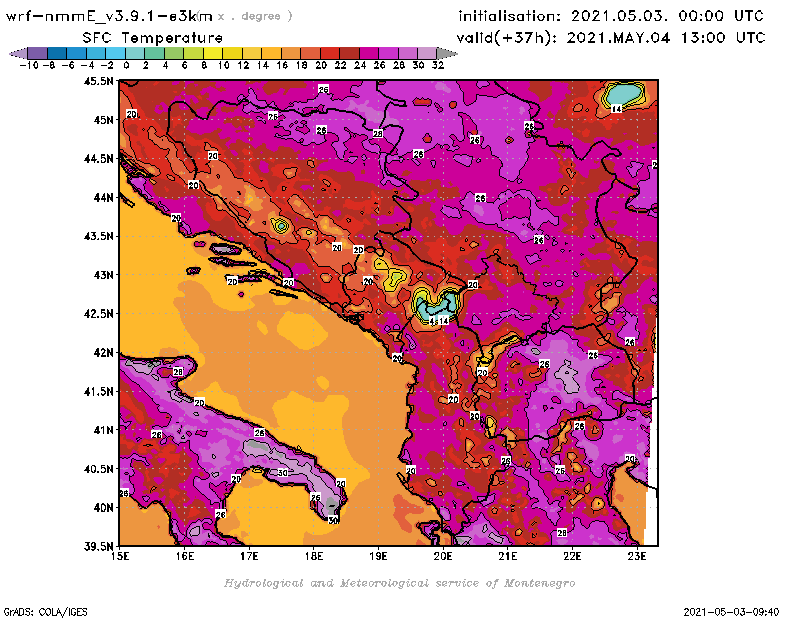Click the '42N' latitude axis label
Image resolution: width=800 pixels, height=618 pixels.
coord(103,353)
